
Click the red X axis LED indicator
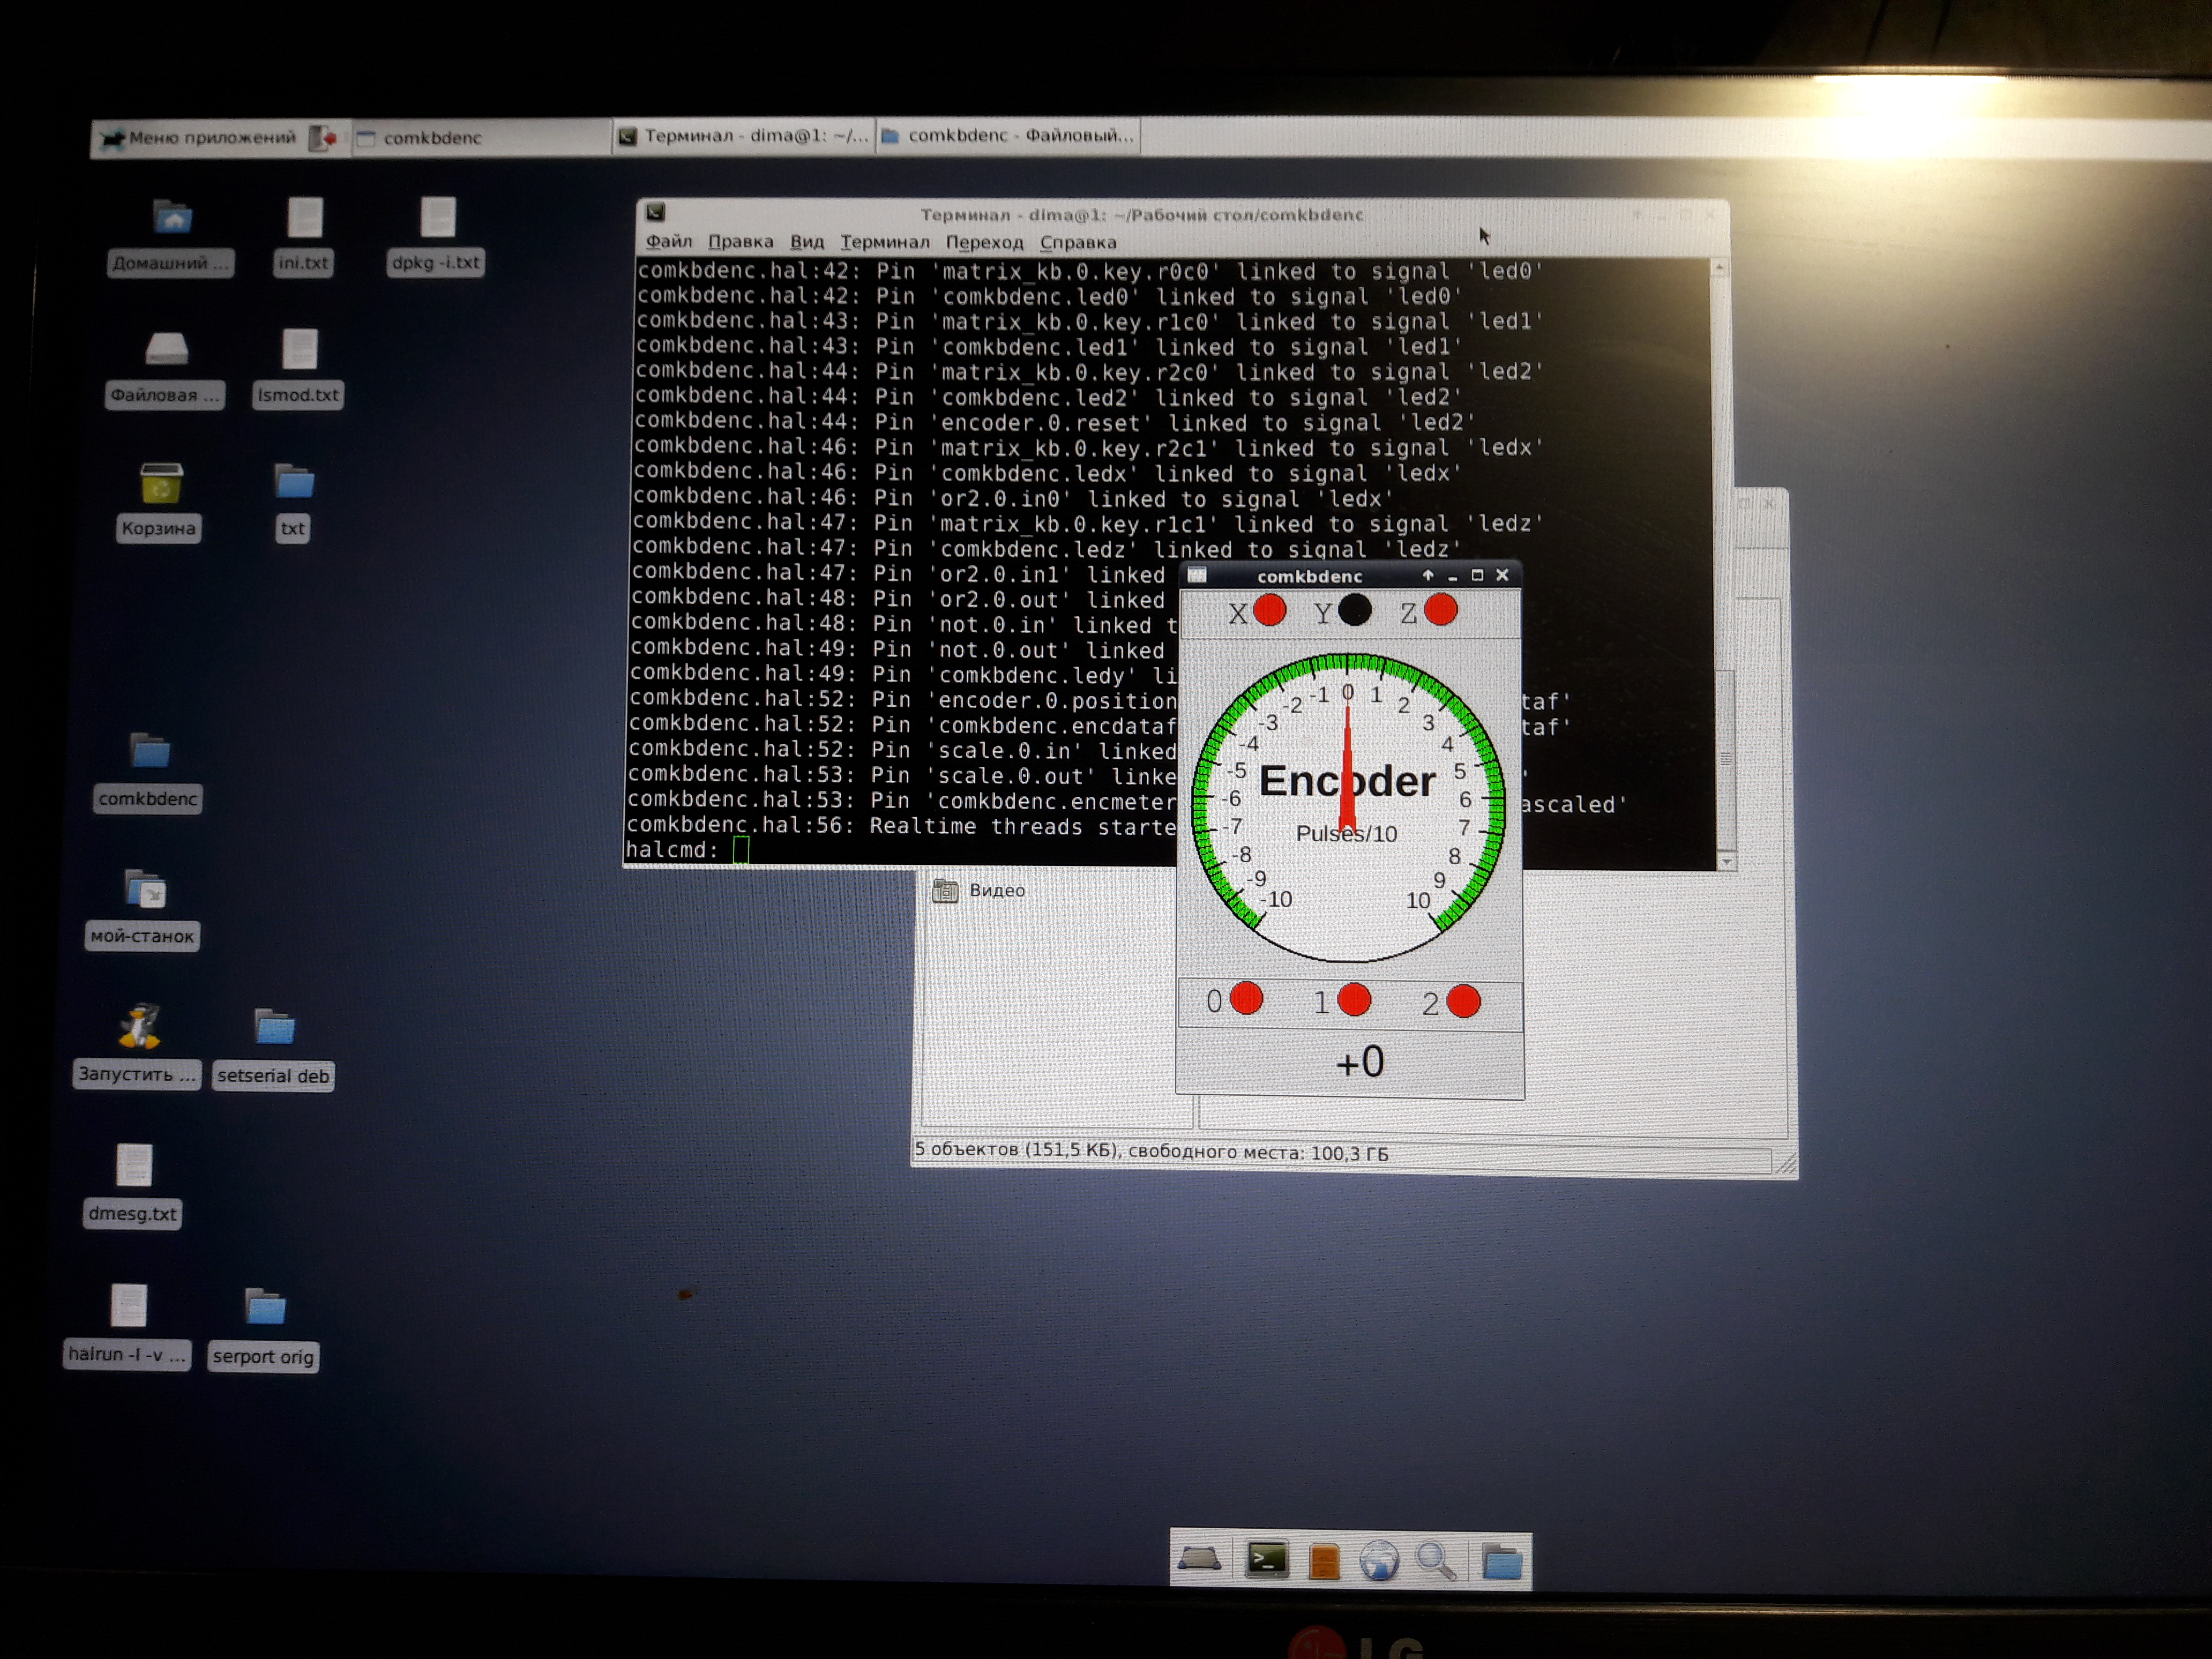1270,610
